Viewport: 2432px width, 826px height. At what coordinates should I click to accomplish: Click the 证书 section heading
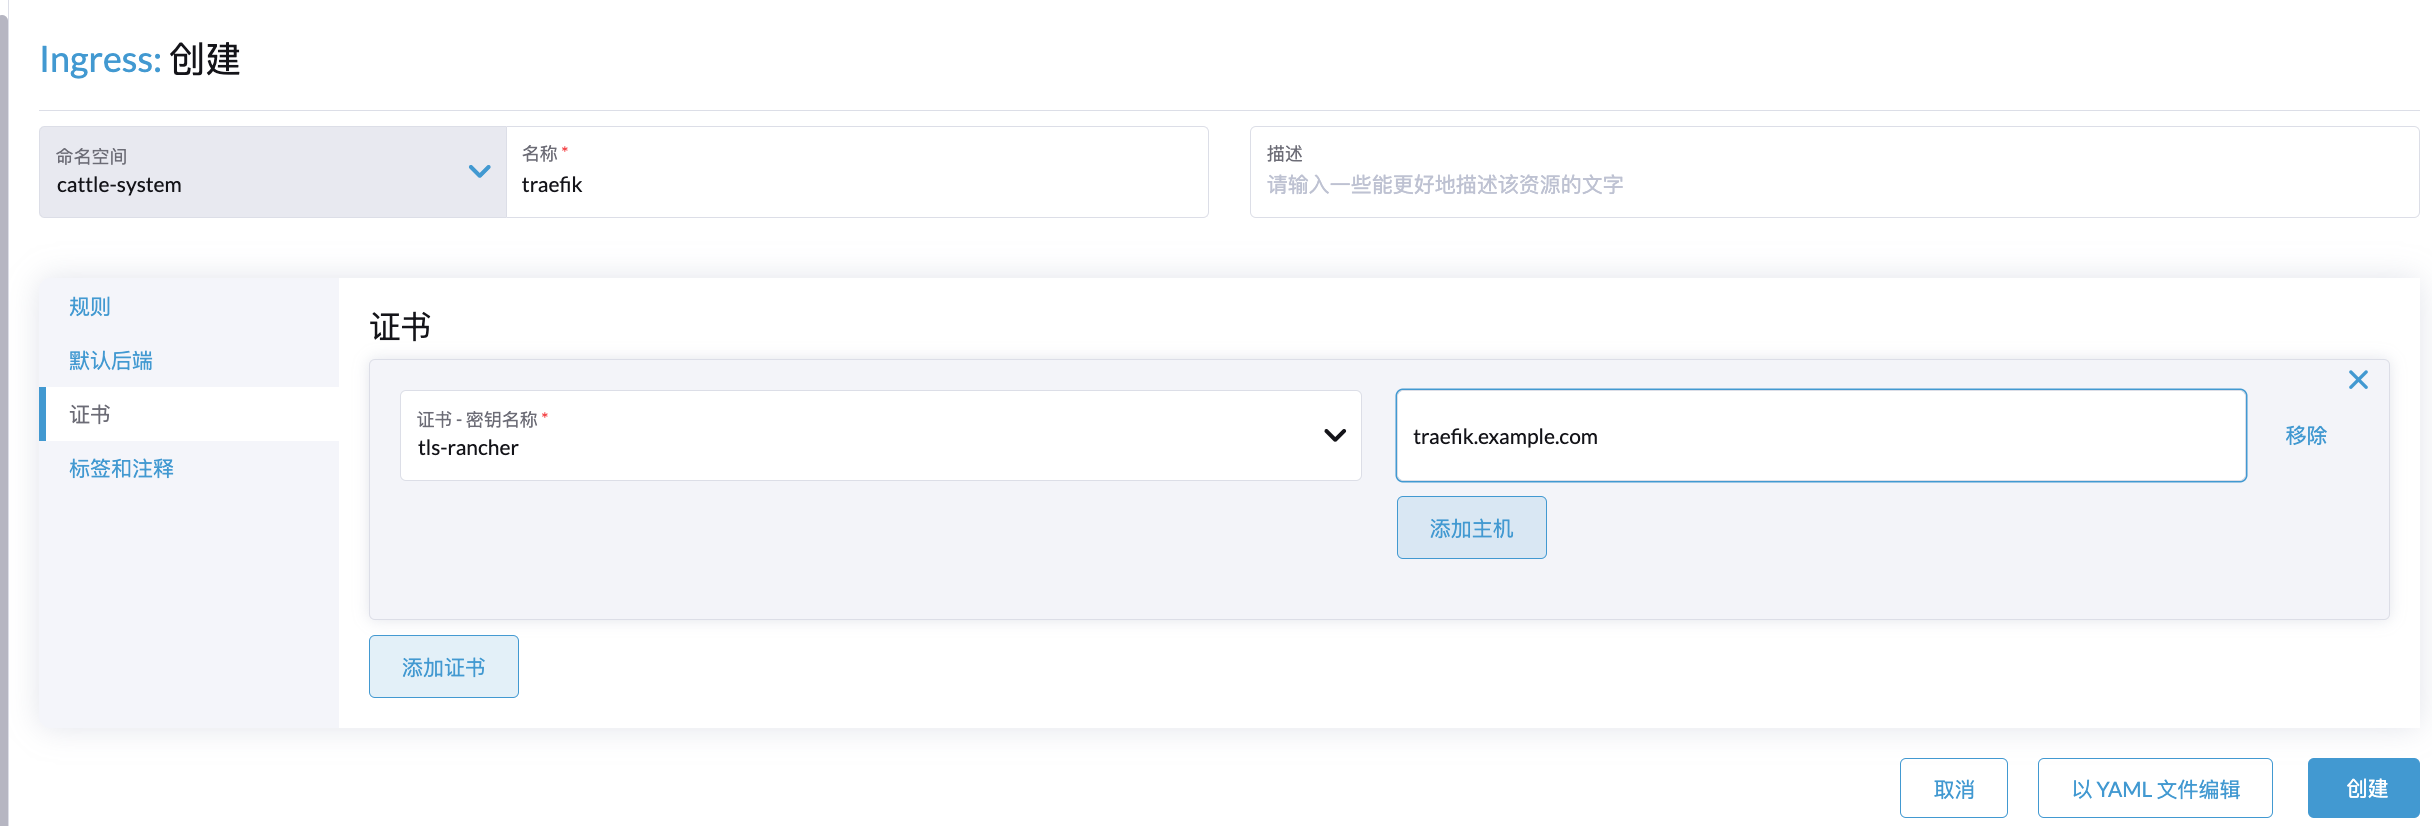[x=400, y=327]
